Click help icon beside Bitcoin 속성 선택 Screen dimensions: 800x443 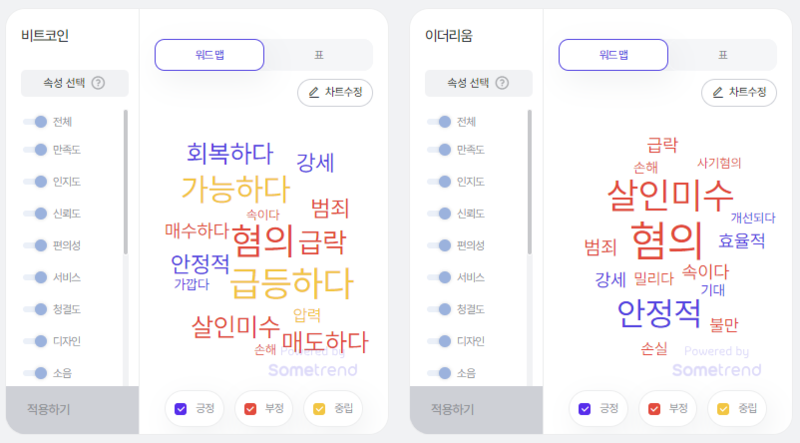click(98, 83)
